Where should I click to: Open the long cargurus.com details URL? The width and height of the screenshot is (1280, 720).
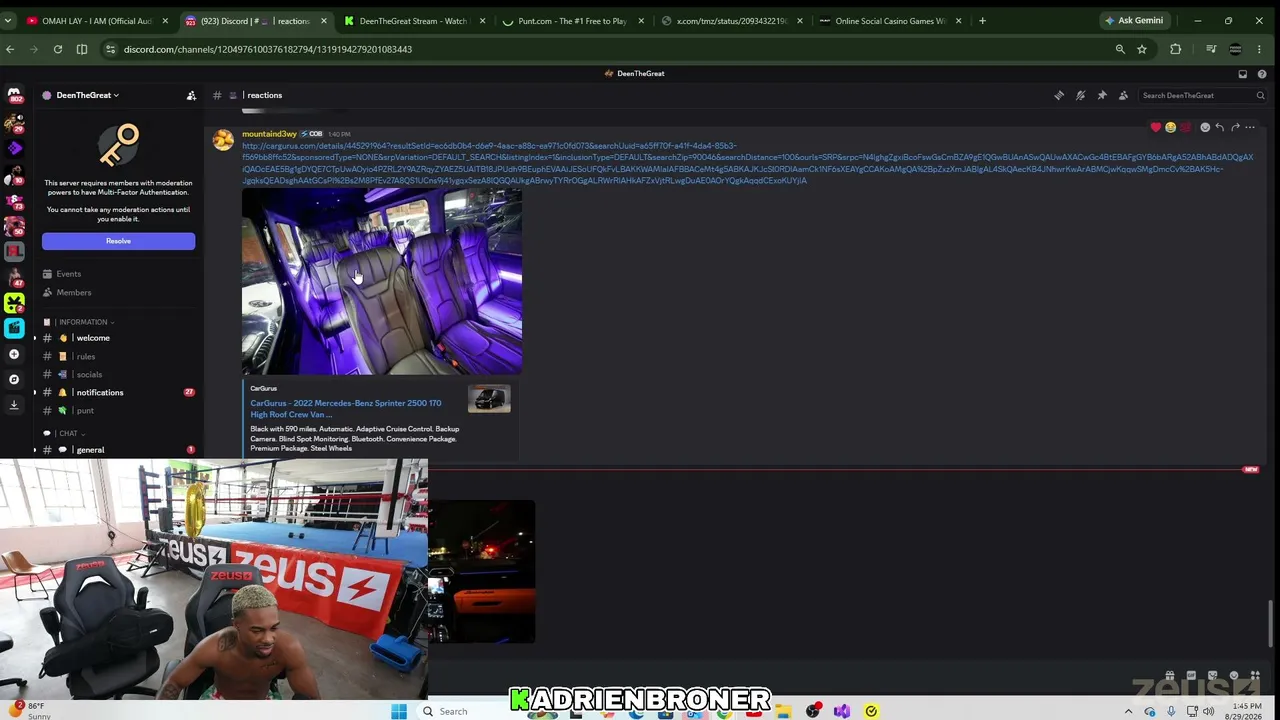pyautogui.click(x=747, y=163)
